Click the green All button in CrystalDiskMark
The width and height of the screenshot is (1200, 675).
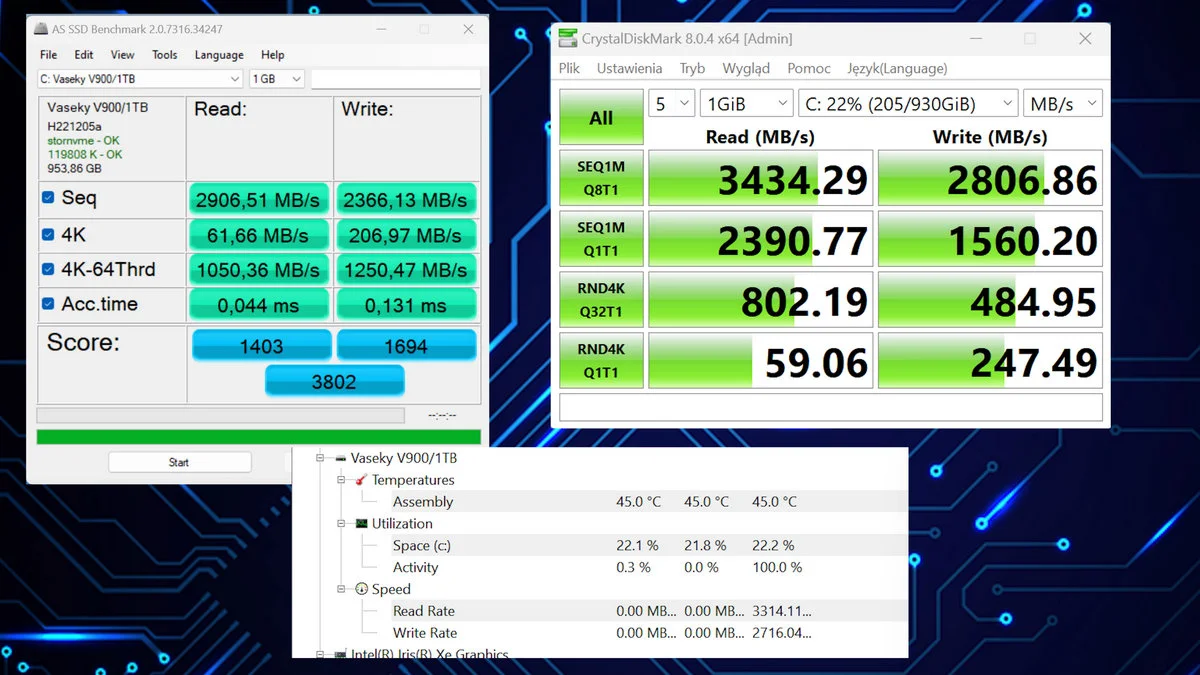[x=601, y=118]
